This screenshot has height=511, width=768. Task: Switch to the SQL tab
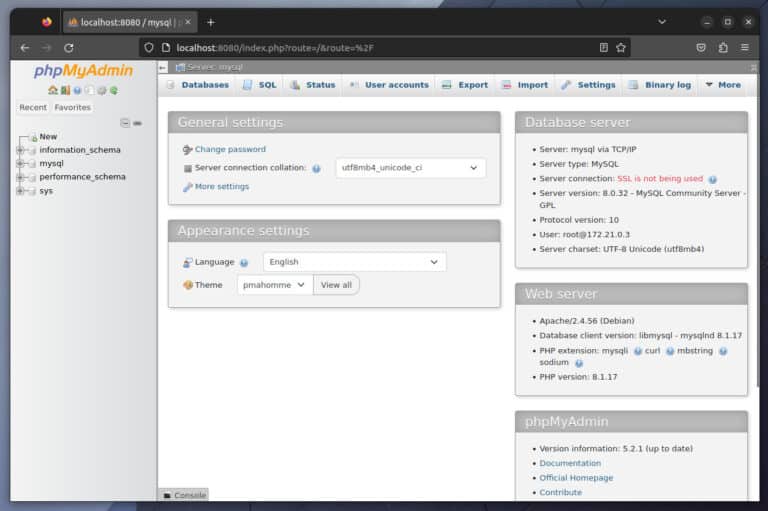click(x=259, y=85)
